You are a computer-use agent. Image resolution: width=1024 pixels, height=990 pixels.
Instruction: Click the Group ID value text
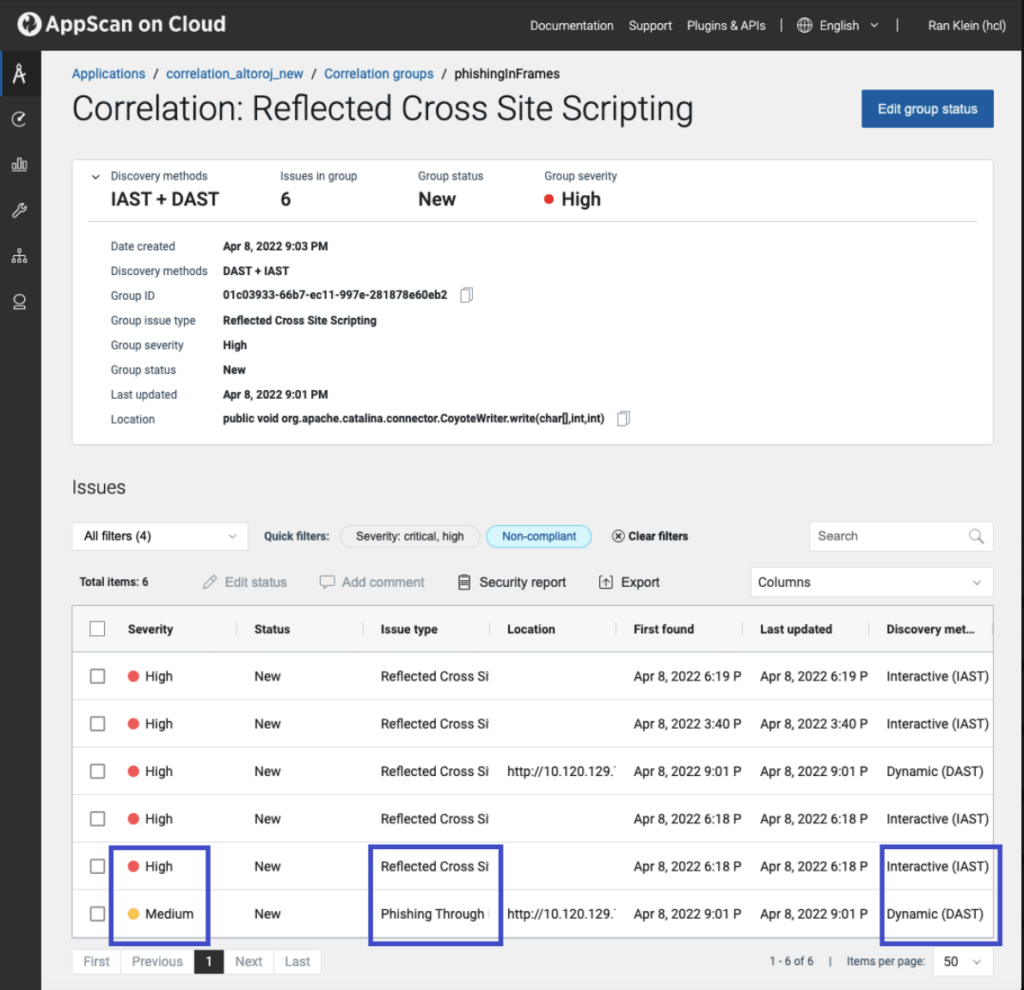[335, 295]
